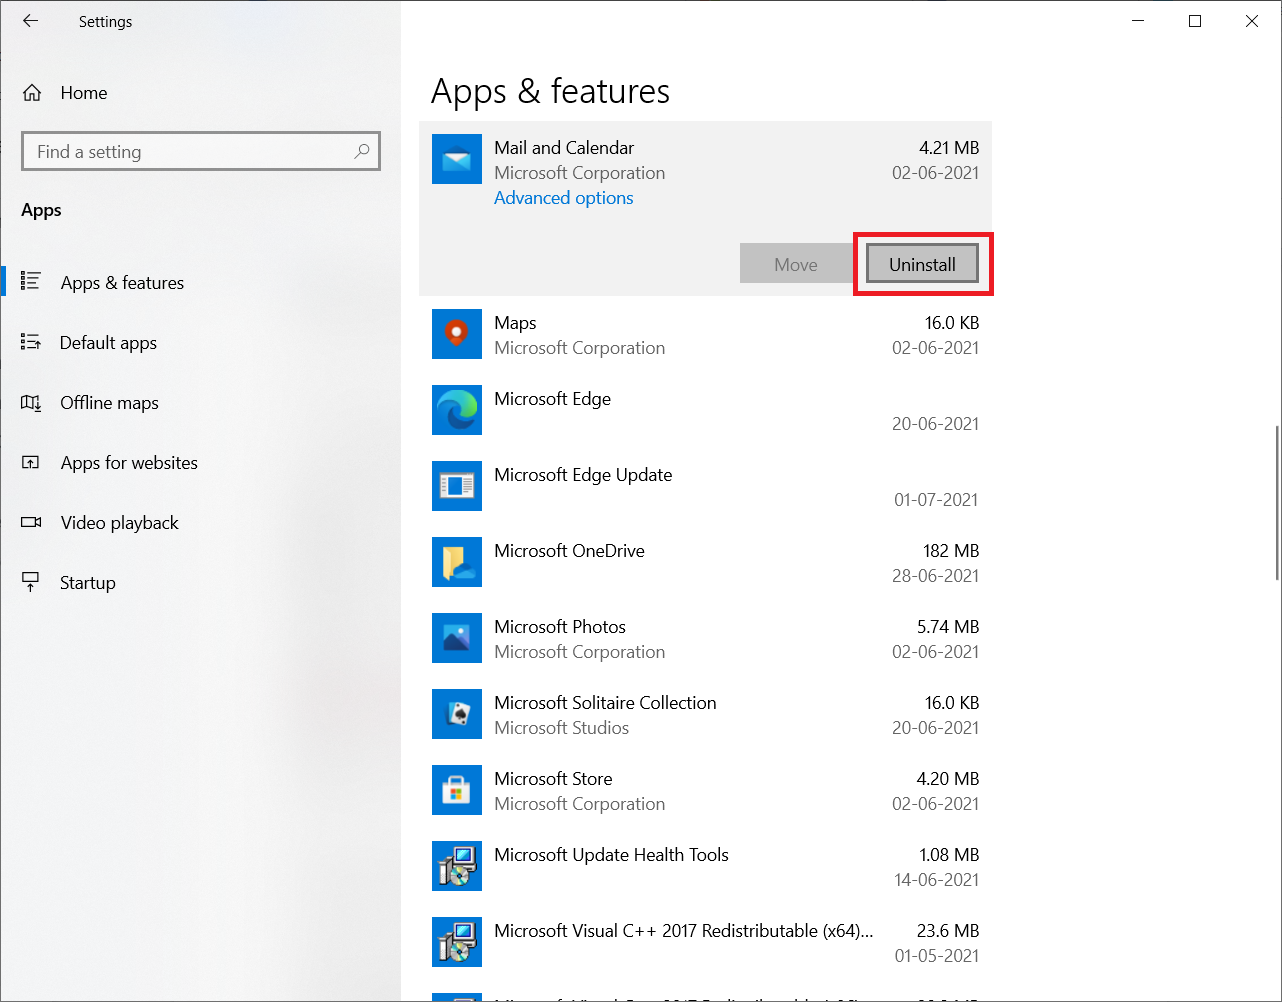Close the Settings window
1282x1002 pixels.
(x=1252, y=21)
